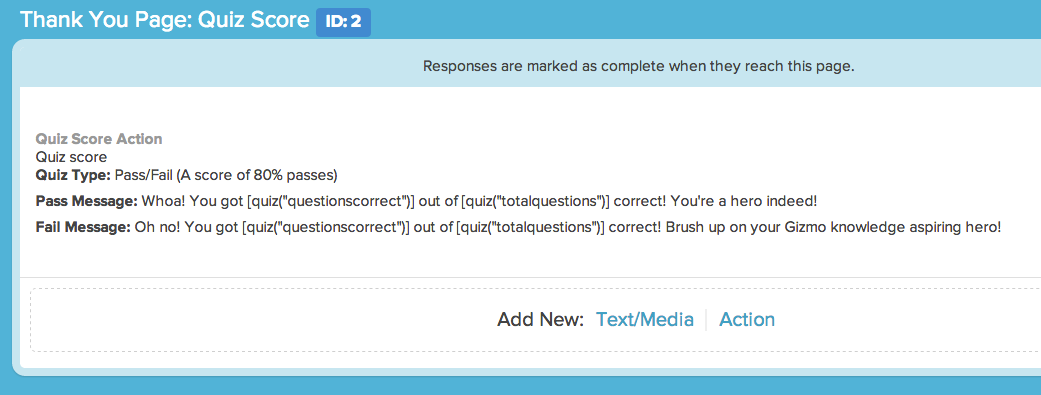Viewport: 1041px width, 395px height.
Task: Click the ID: 2 badge
Action: 343,22
